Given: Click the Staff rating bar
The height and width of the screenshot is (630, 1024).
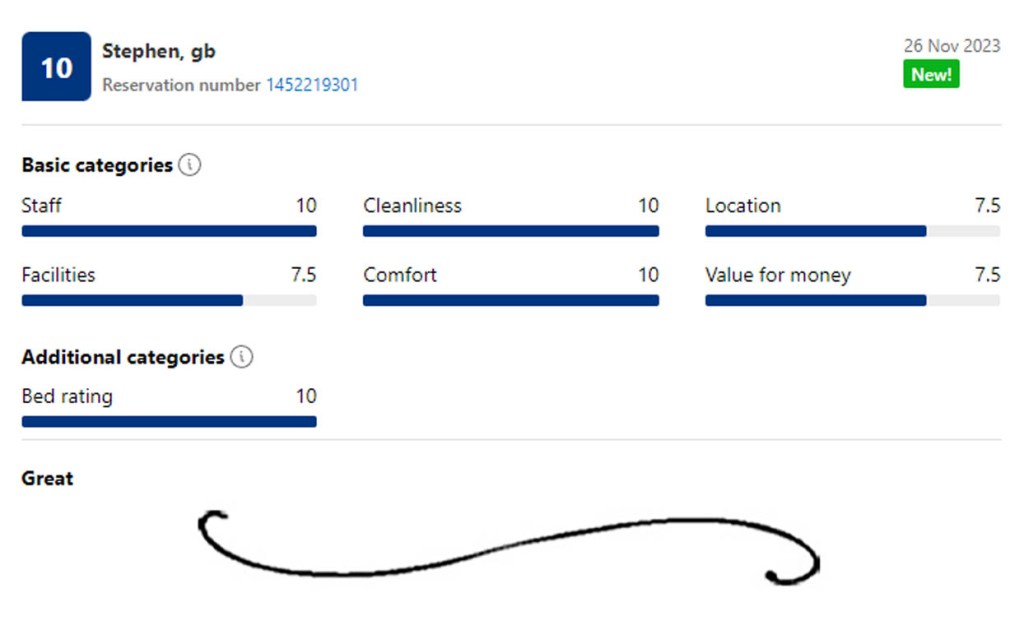Looking at the screenshot, I should 169,231.
